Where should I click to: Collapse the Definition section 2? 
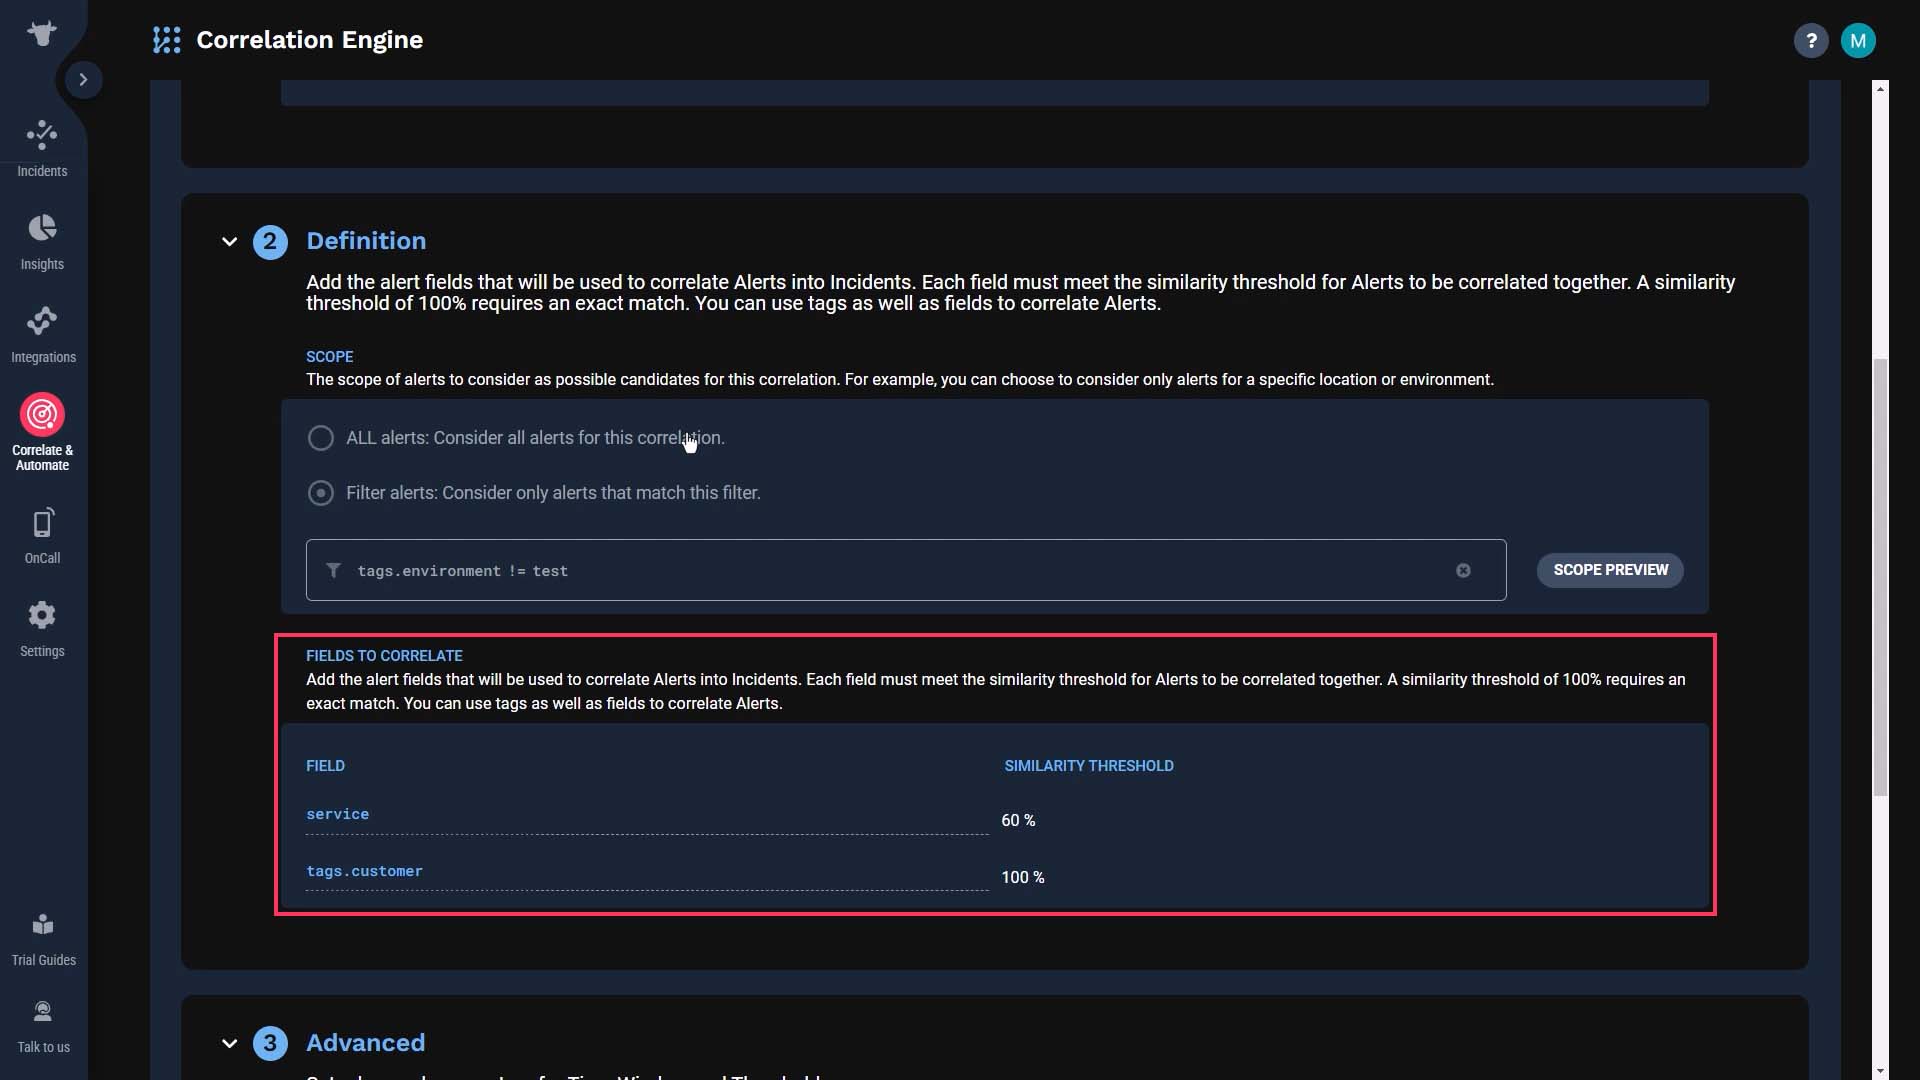[229, 240]
